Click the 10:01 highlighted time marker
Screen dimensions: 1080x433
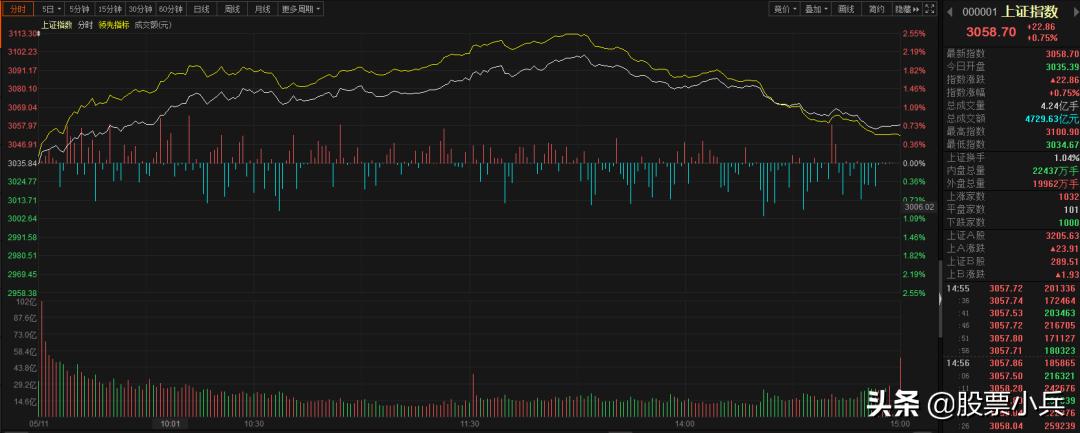point(169,424)
